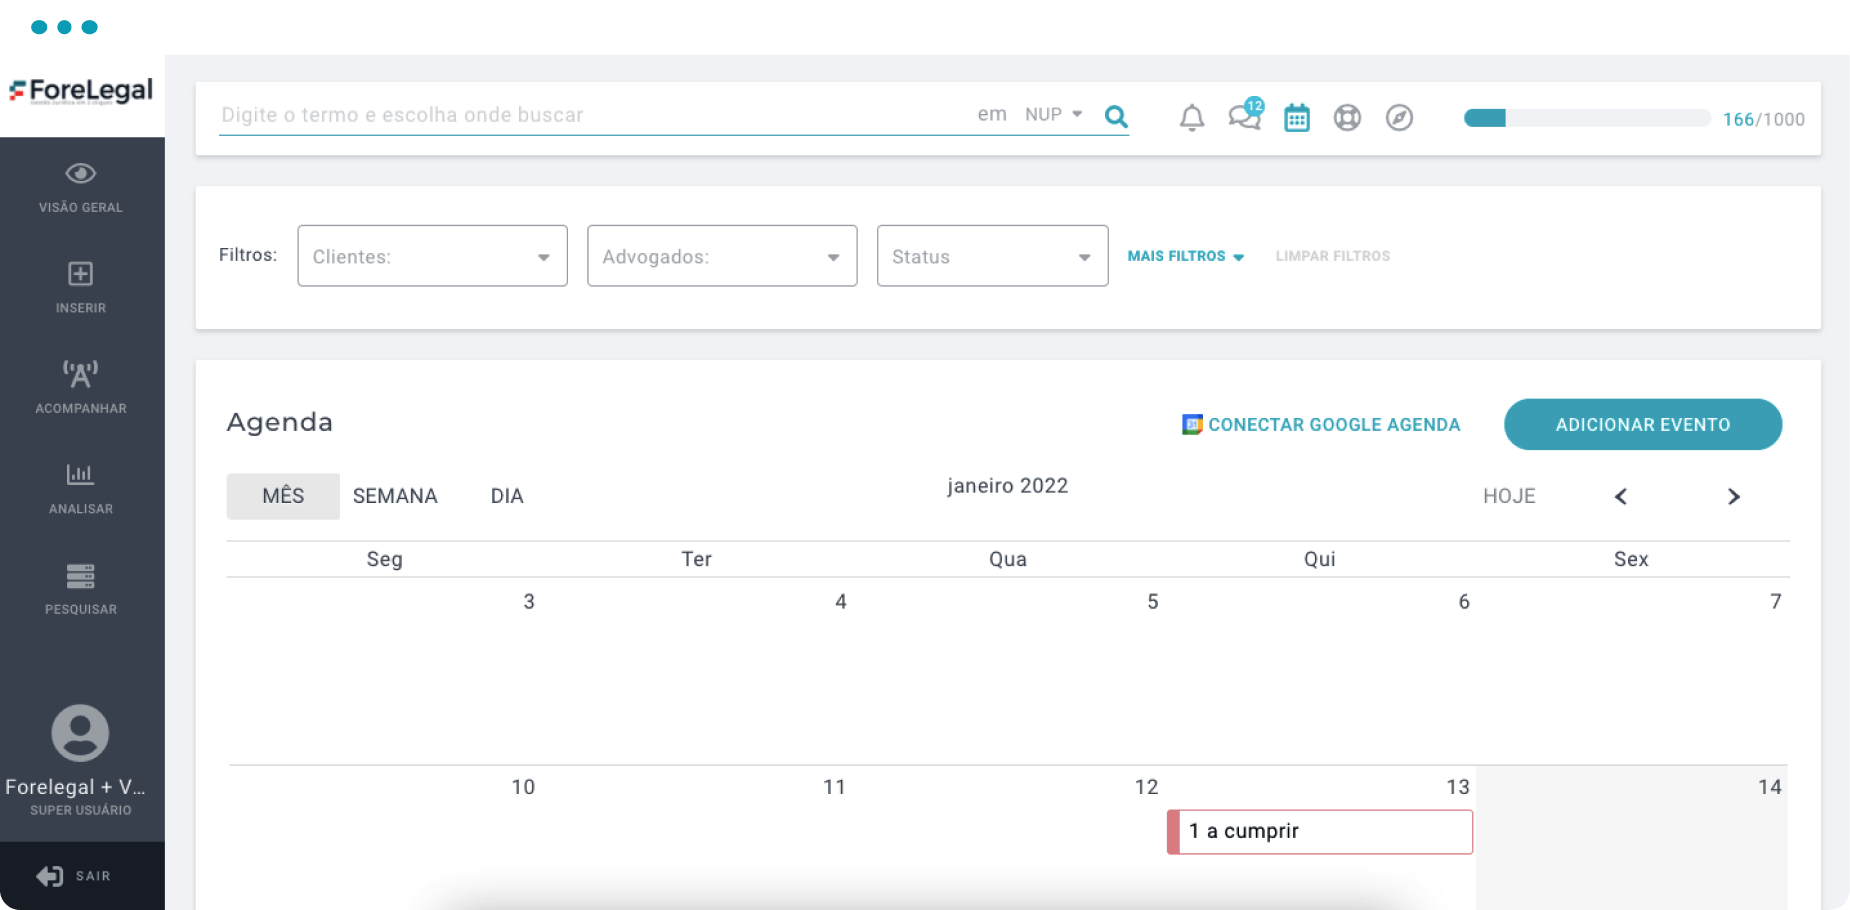Open the compass explore icon
The width and height of the screenshot is (1850, 910).
pos(1399,118)
